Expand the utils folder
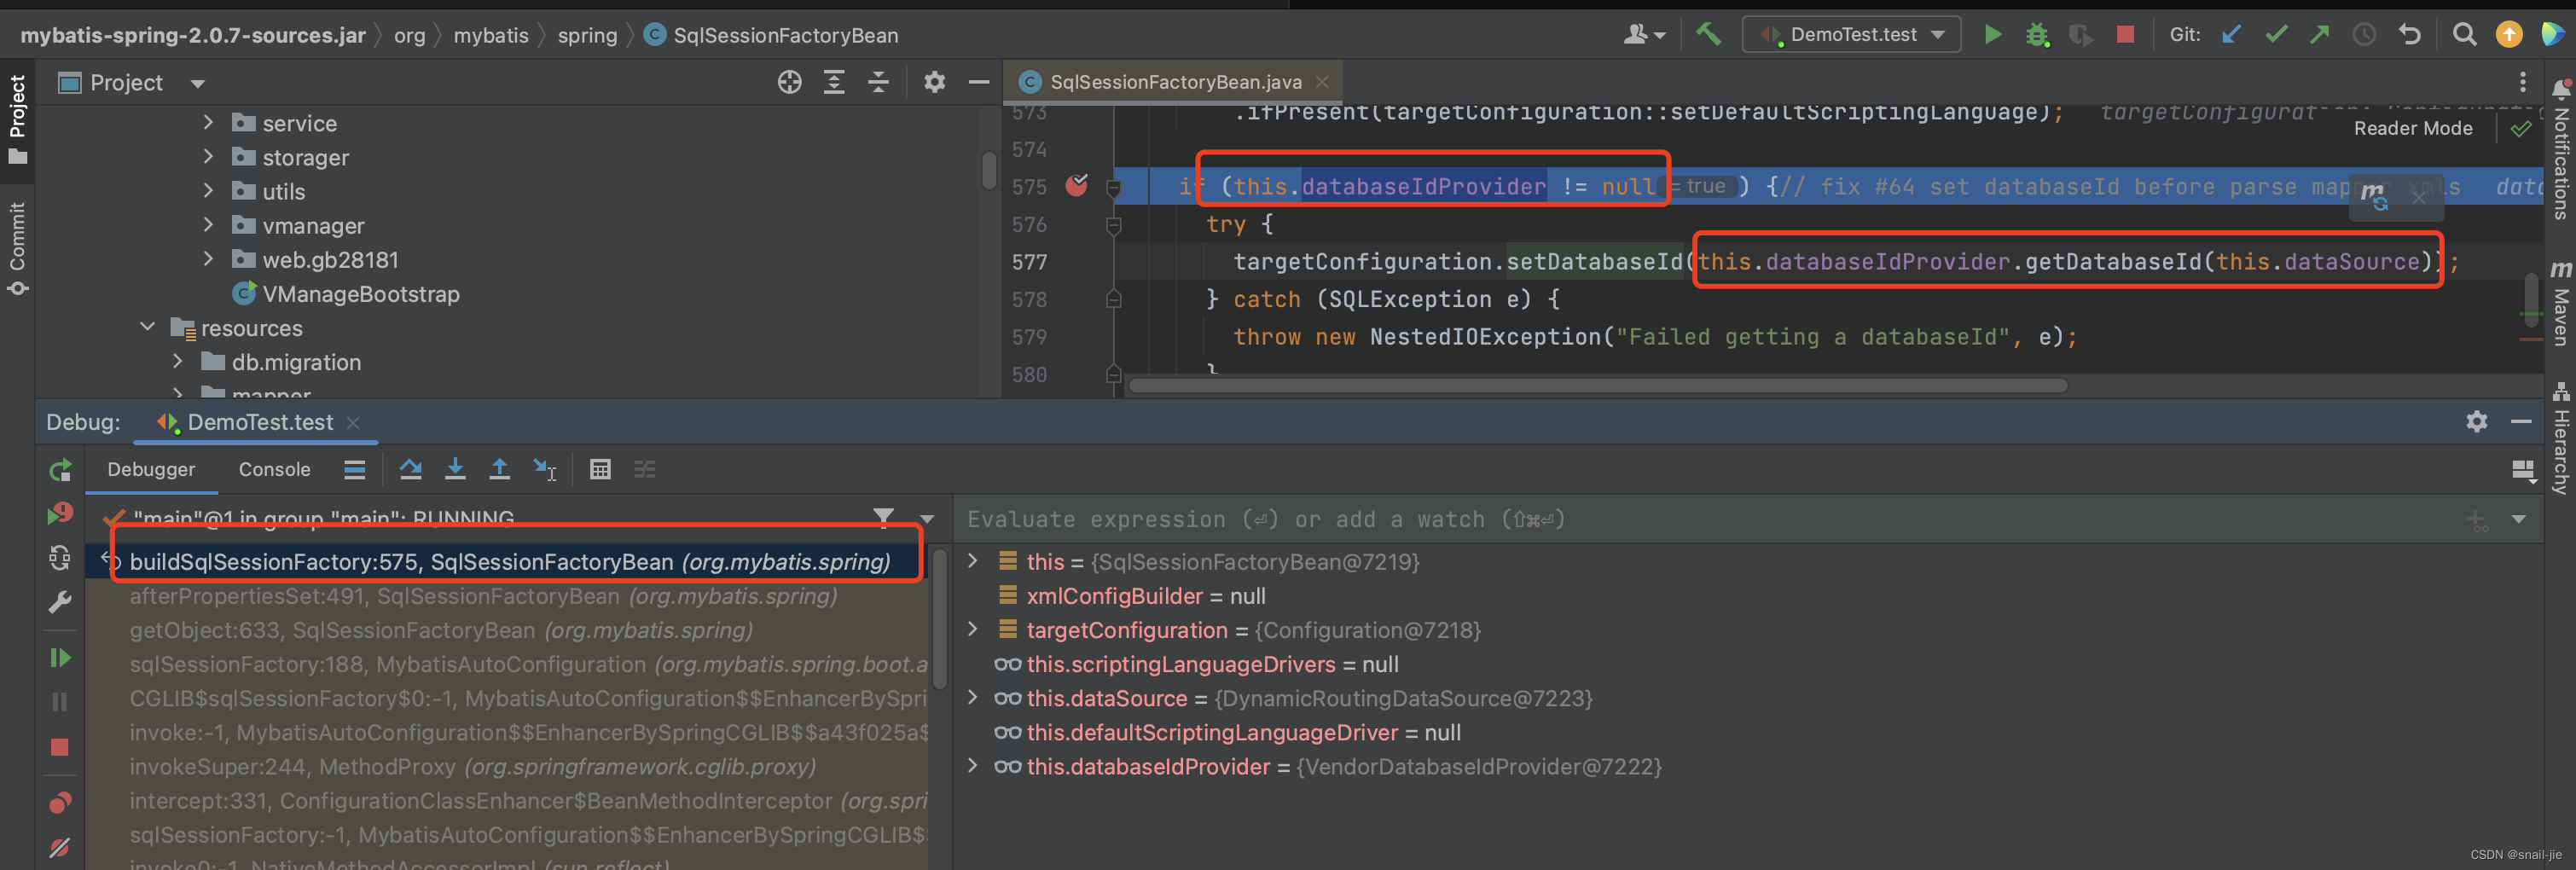The width and height of the screenshot is (2576, 870). tap(208, 190)
